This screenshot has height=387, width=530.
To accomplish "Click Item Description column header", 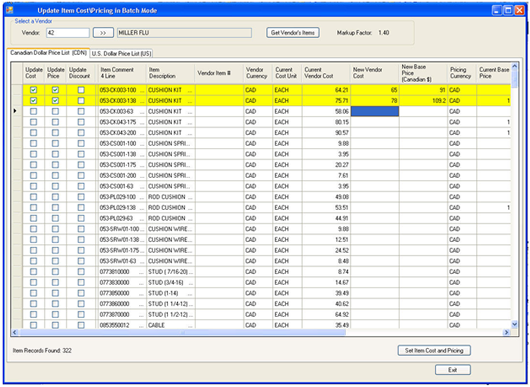I will pos(171,73).
